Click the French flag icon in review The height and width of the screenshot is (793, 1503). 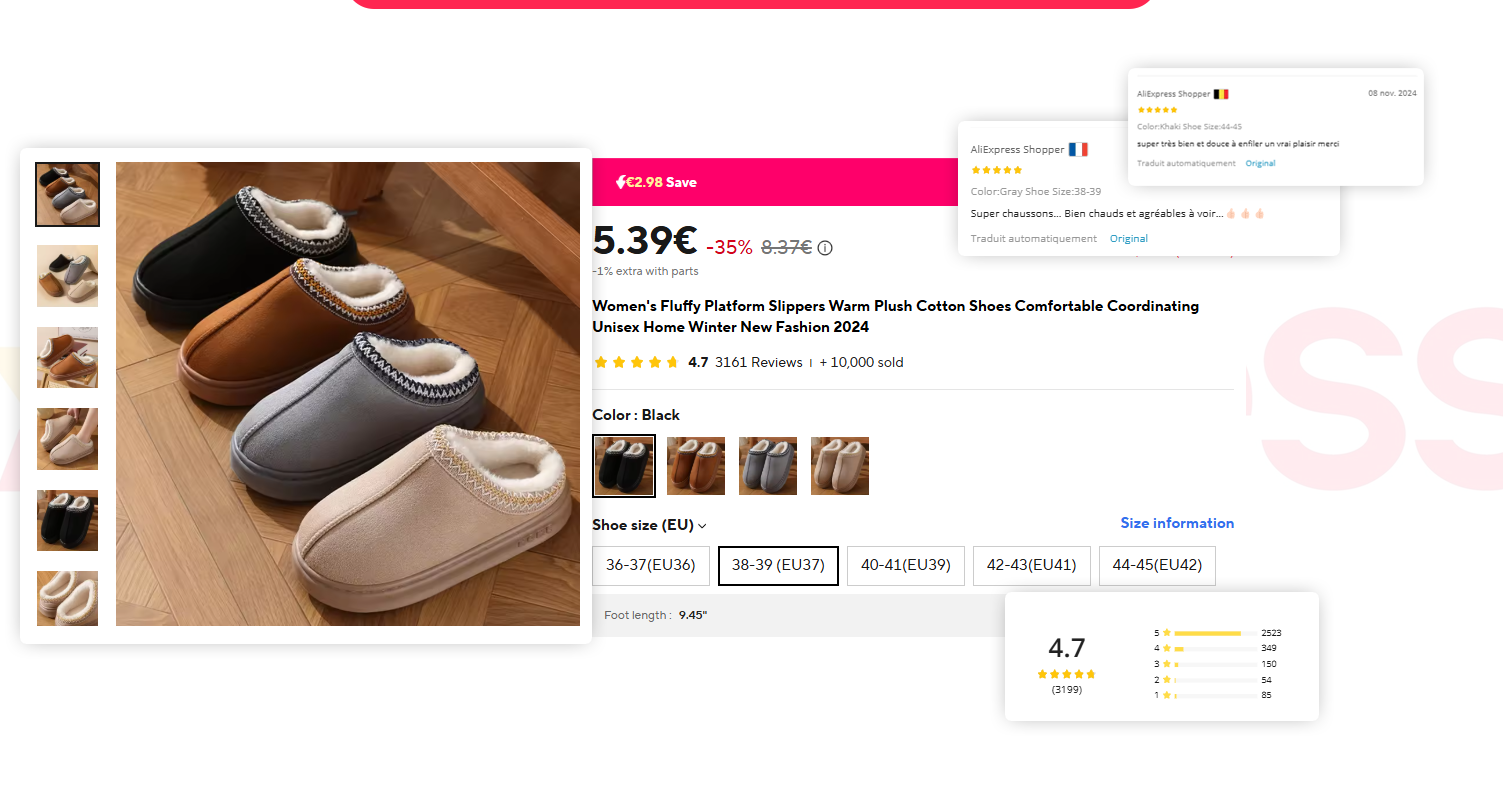[x=1078, y=150]
